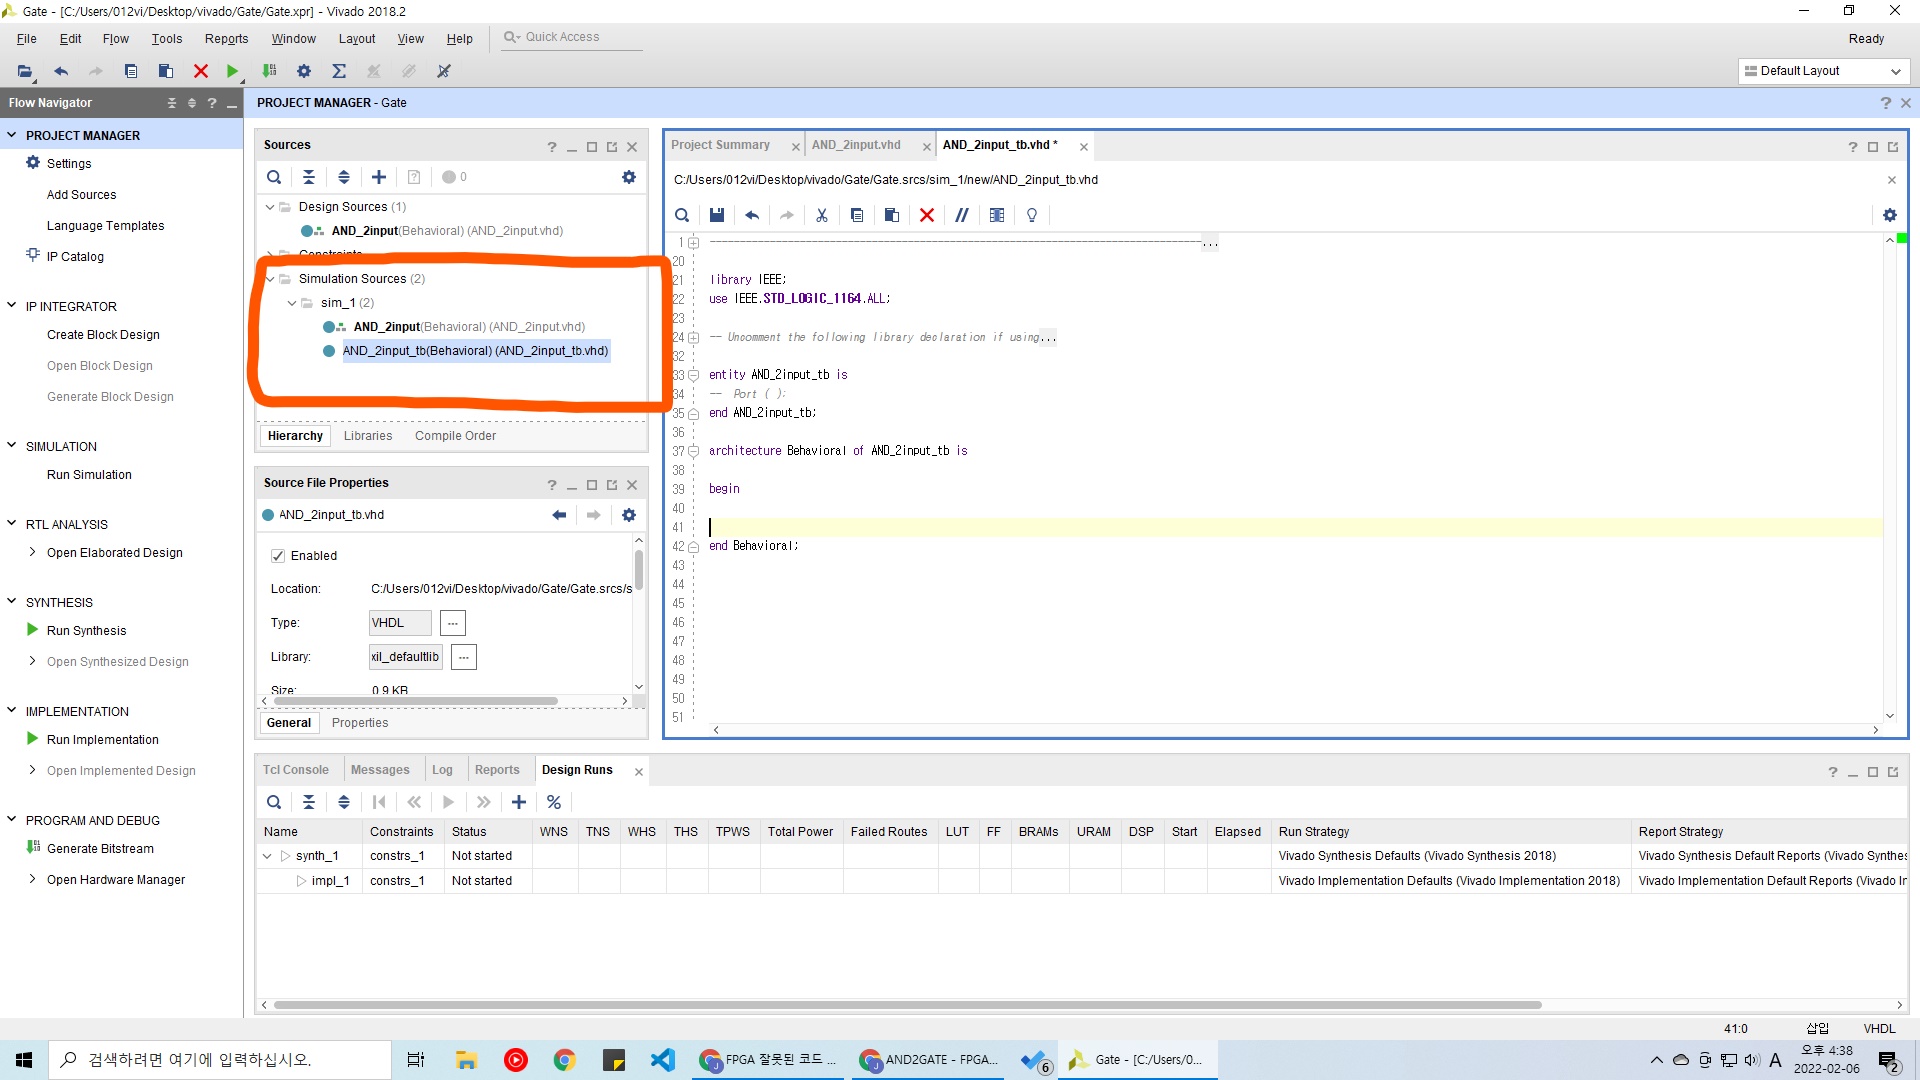The height and width of the screenshot is (1080, 1920).
Task: Click the Sigma report icon in toolbar
Action: [x=339, y=71]
